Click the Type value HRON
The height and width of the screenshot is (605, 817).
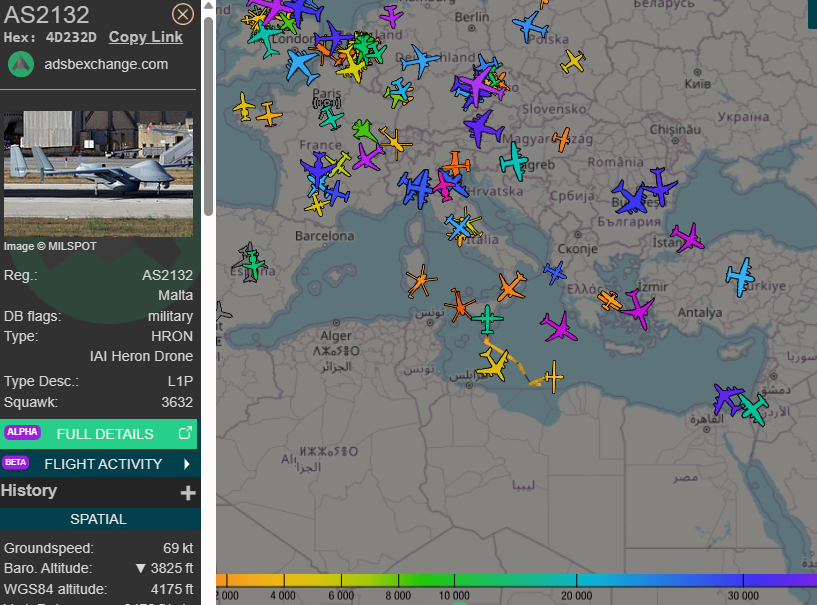coord(172,336)
